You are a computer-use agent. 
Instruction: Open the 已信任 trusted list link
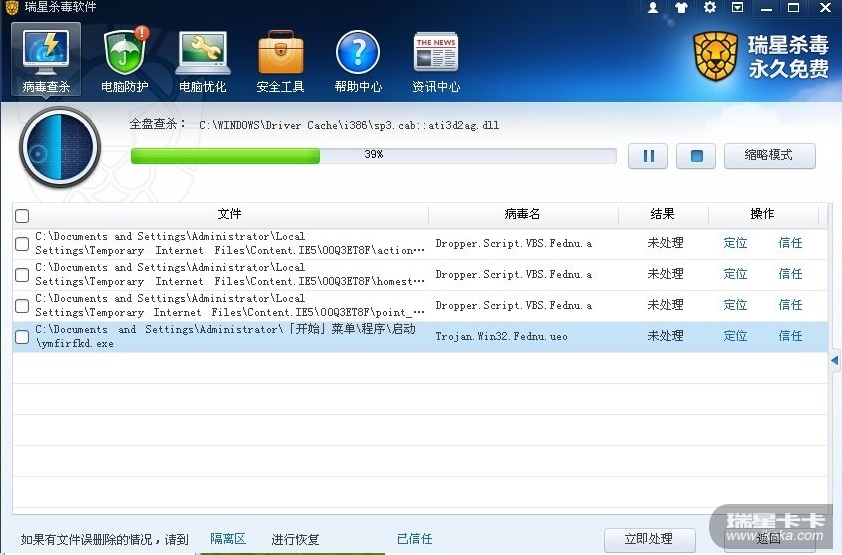415,539
